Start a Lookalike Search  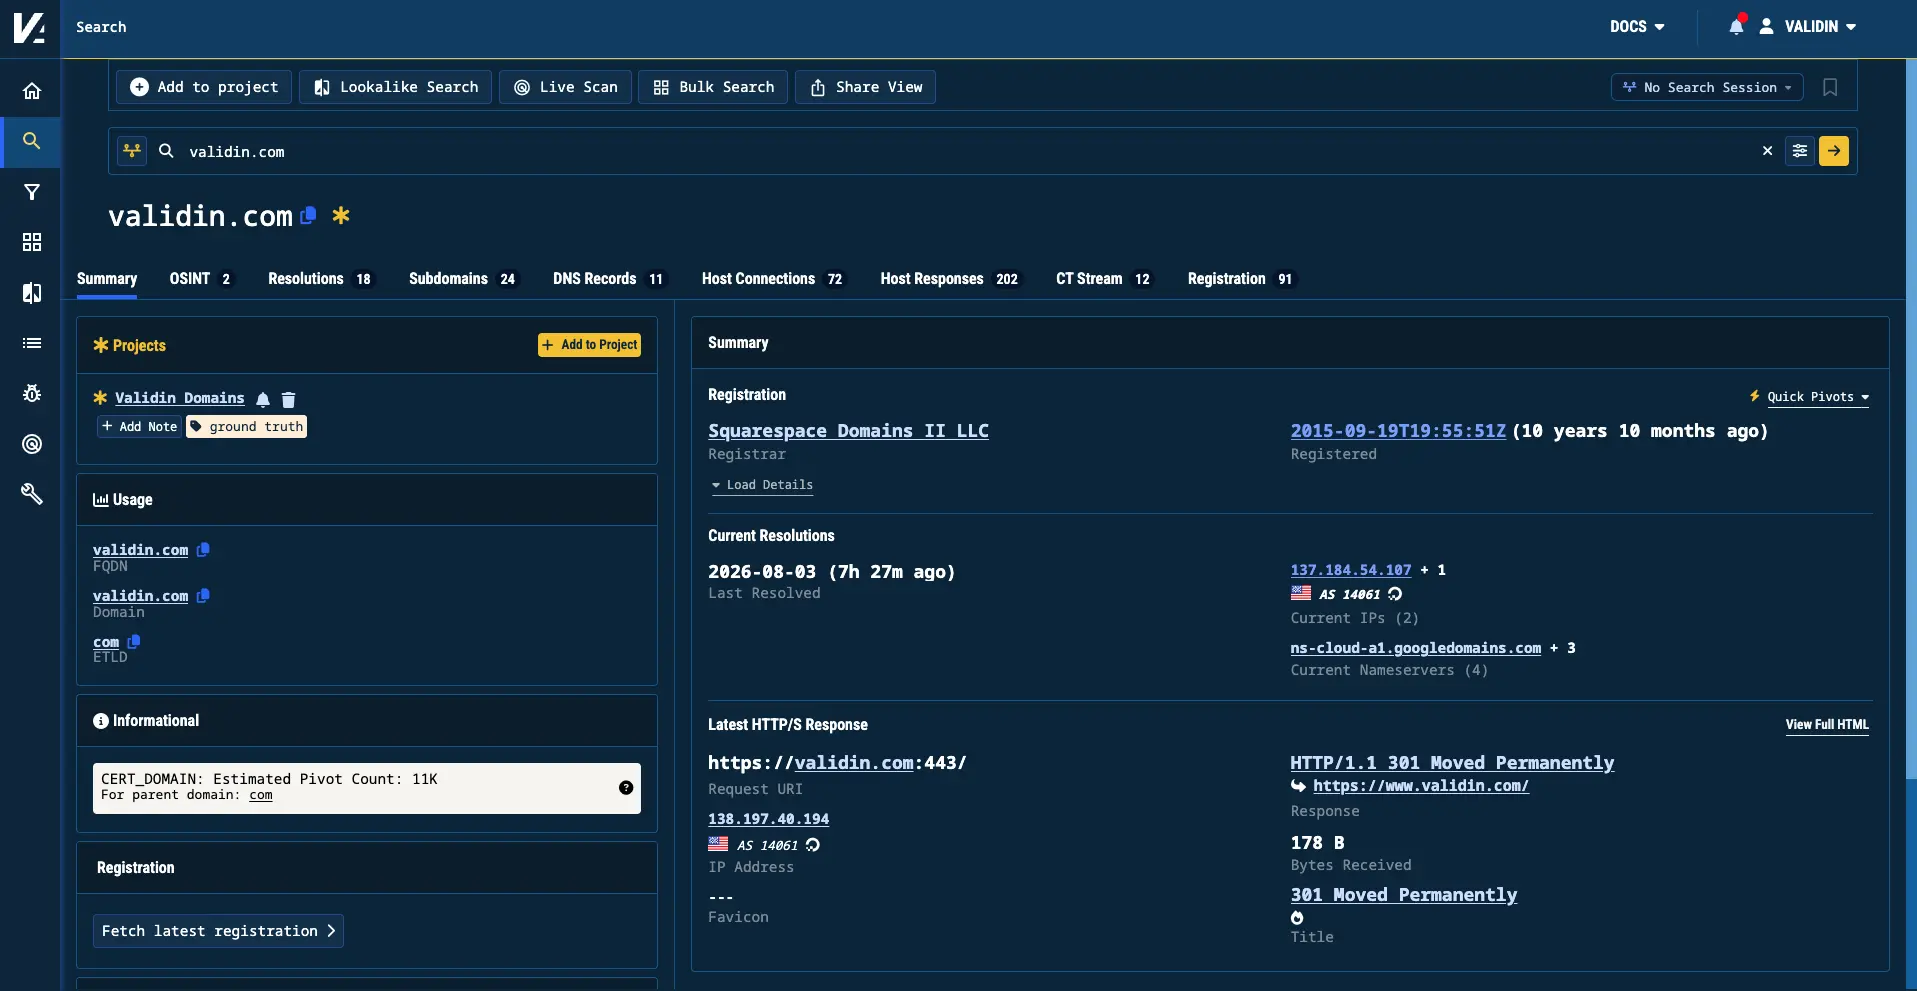(395, 87)
